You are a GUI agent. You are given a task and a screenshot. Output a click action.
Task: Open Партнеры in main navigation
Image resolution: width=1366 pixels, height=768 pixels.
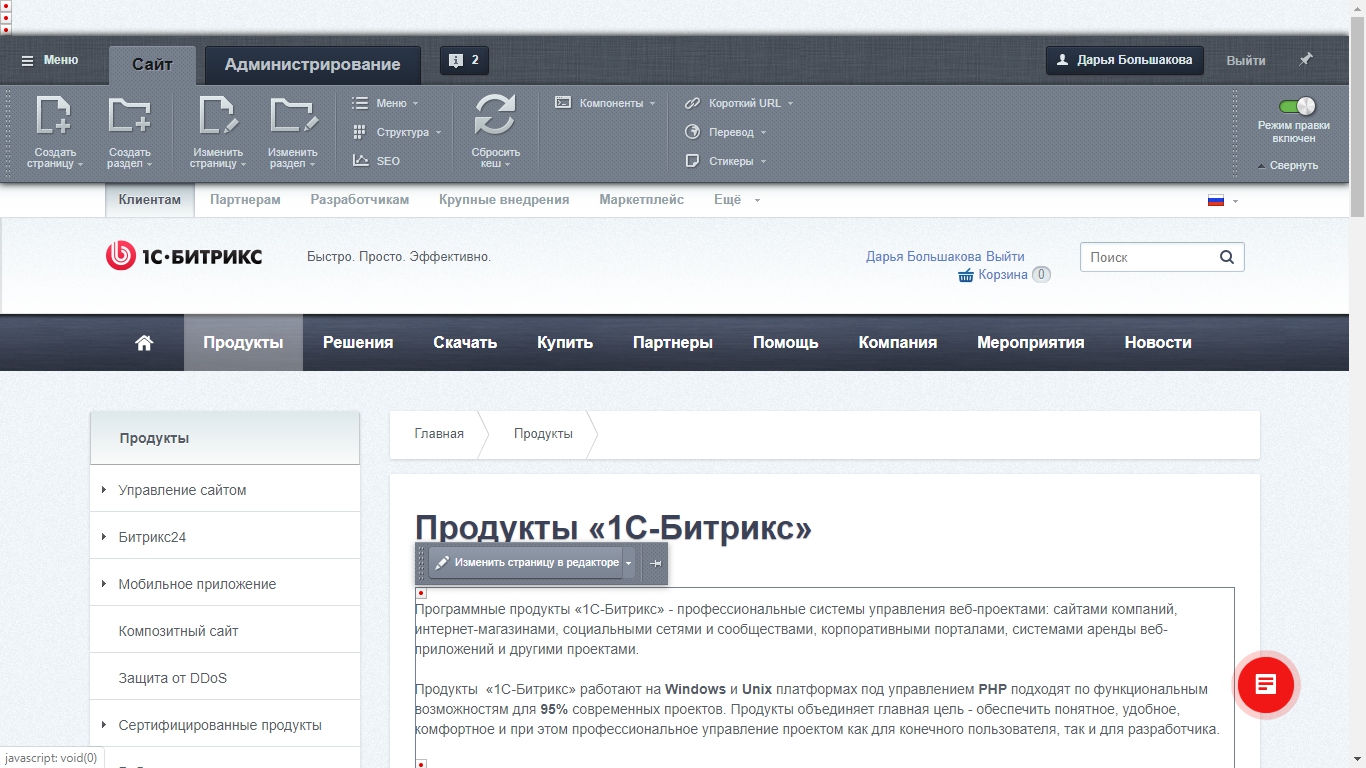[673, 343]
